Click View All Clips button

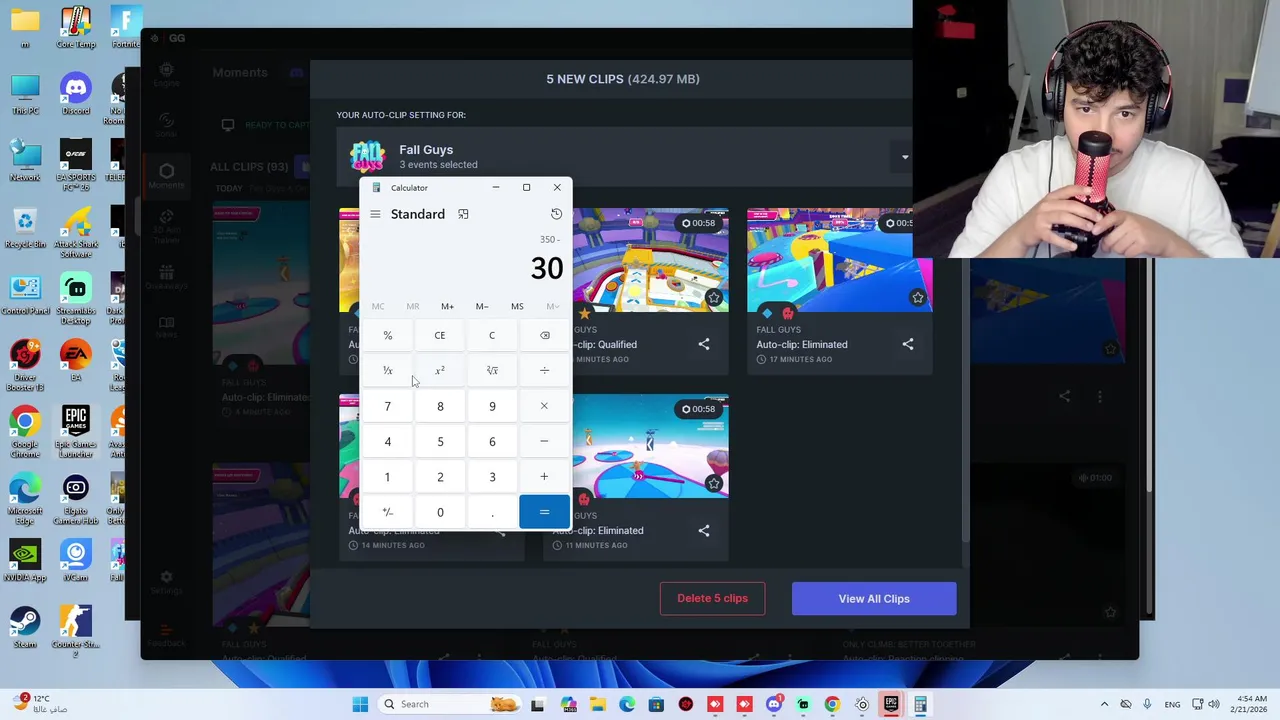pos(874,598)
